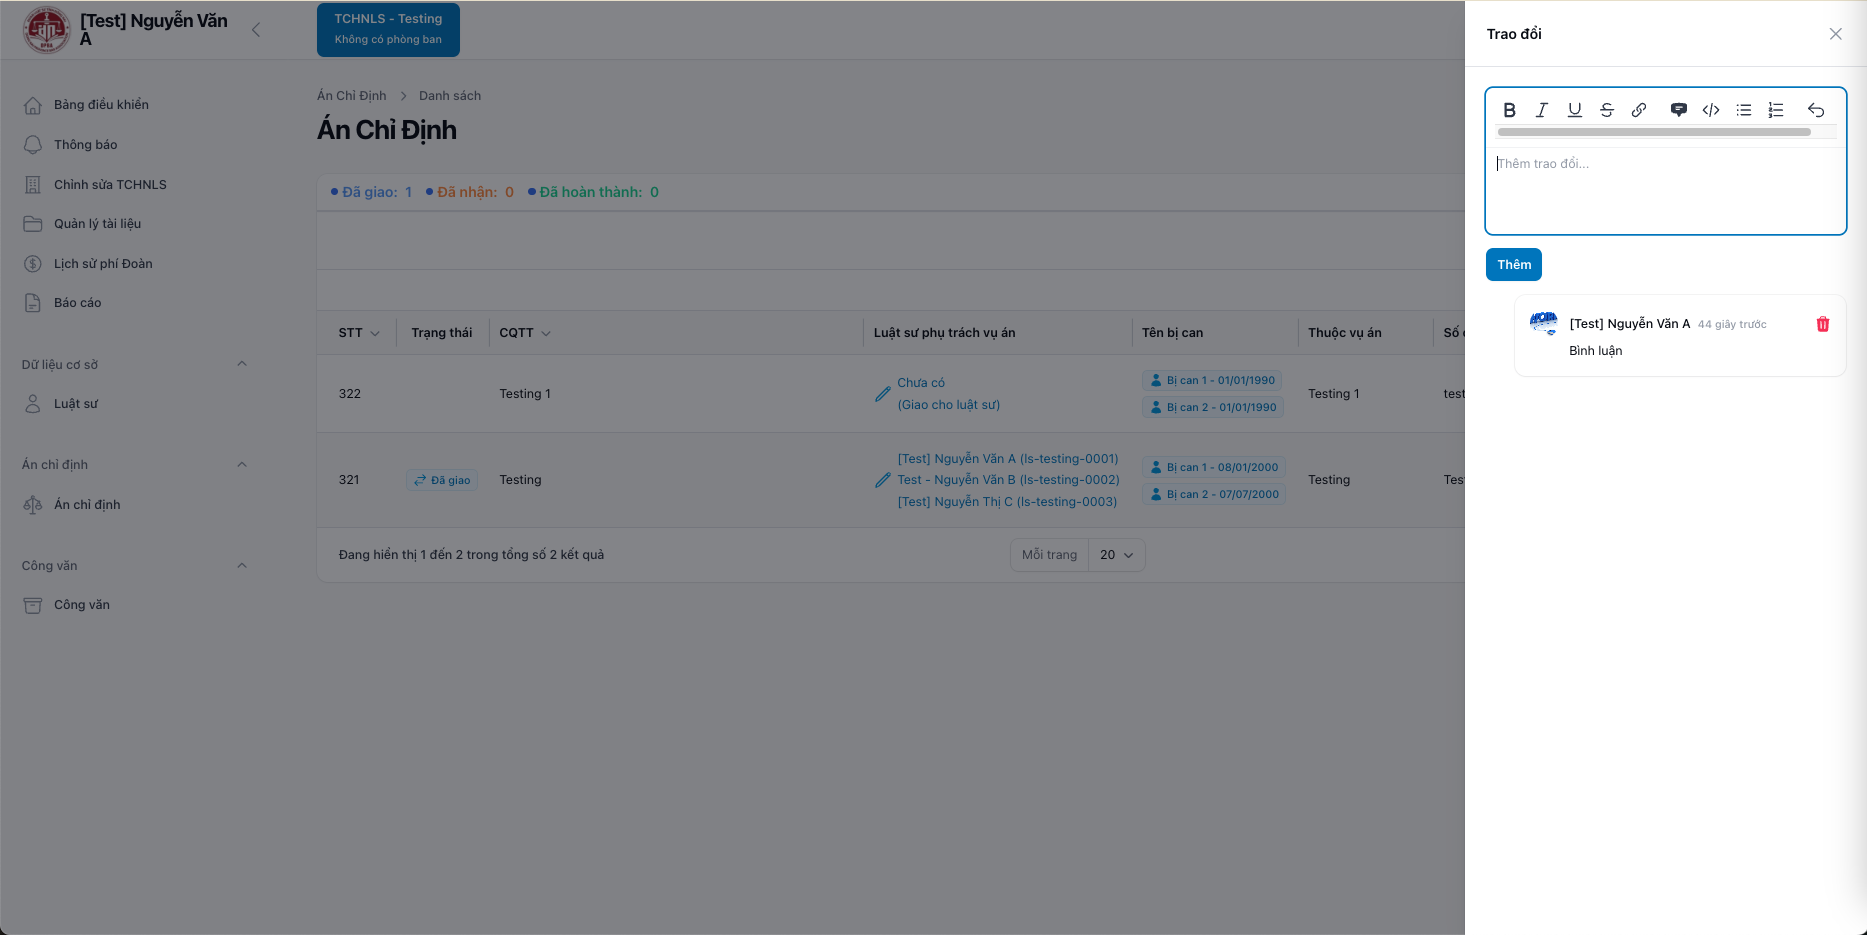Insert a blockquote in the comment
Screen dimensions: 1867x935
(x=1679, y=110)
